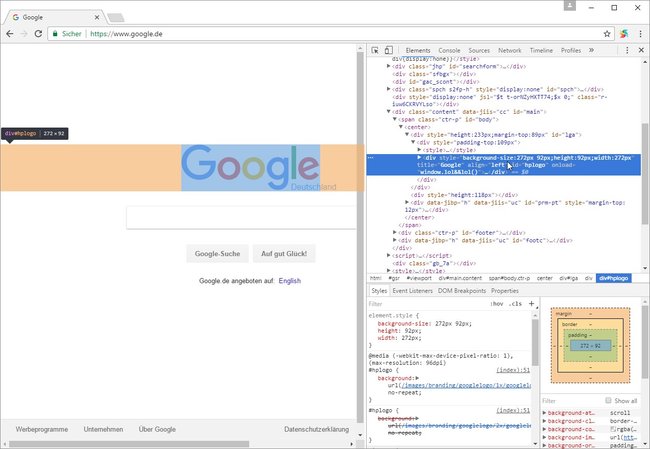Toggle device toolbar in DevTools
This screenshot has width=650, height=449.
click(x=388, y=50)
